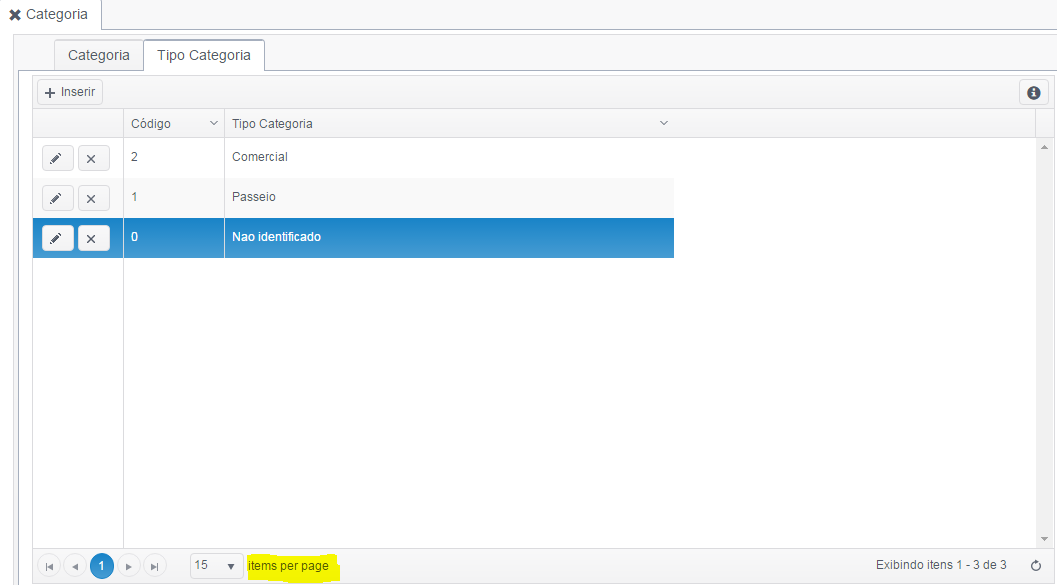Click the Exibindo itens 1 - 3 de 3 text
Viewport: 1057px width, 585px height.
941,565
